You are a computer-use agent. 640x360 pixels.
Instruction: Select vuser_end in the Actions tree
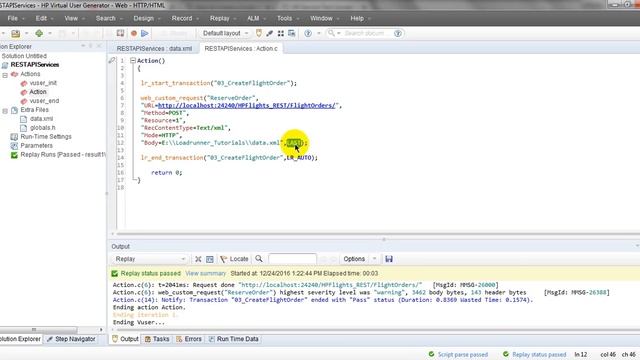point(44,101)
